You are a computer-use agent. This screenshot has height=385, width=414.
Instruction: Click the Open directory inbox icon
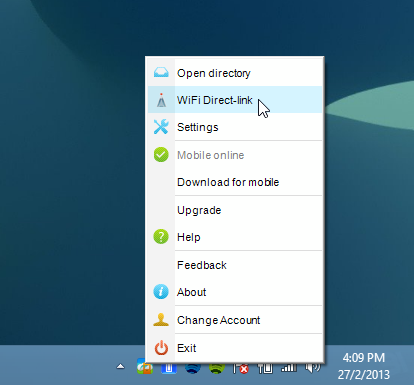tap(161, 72)
